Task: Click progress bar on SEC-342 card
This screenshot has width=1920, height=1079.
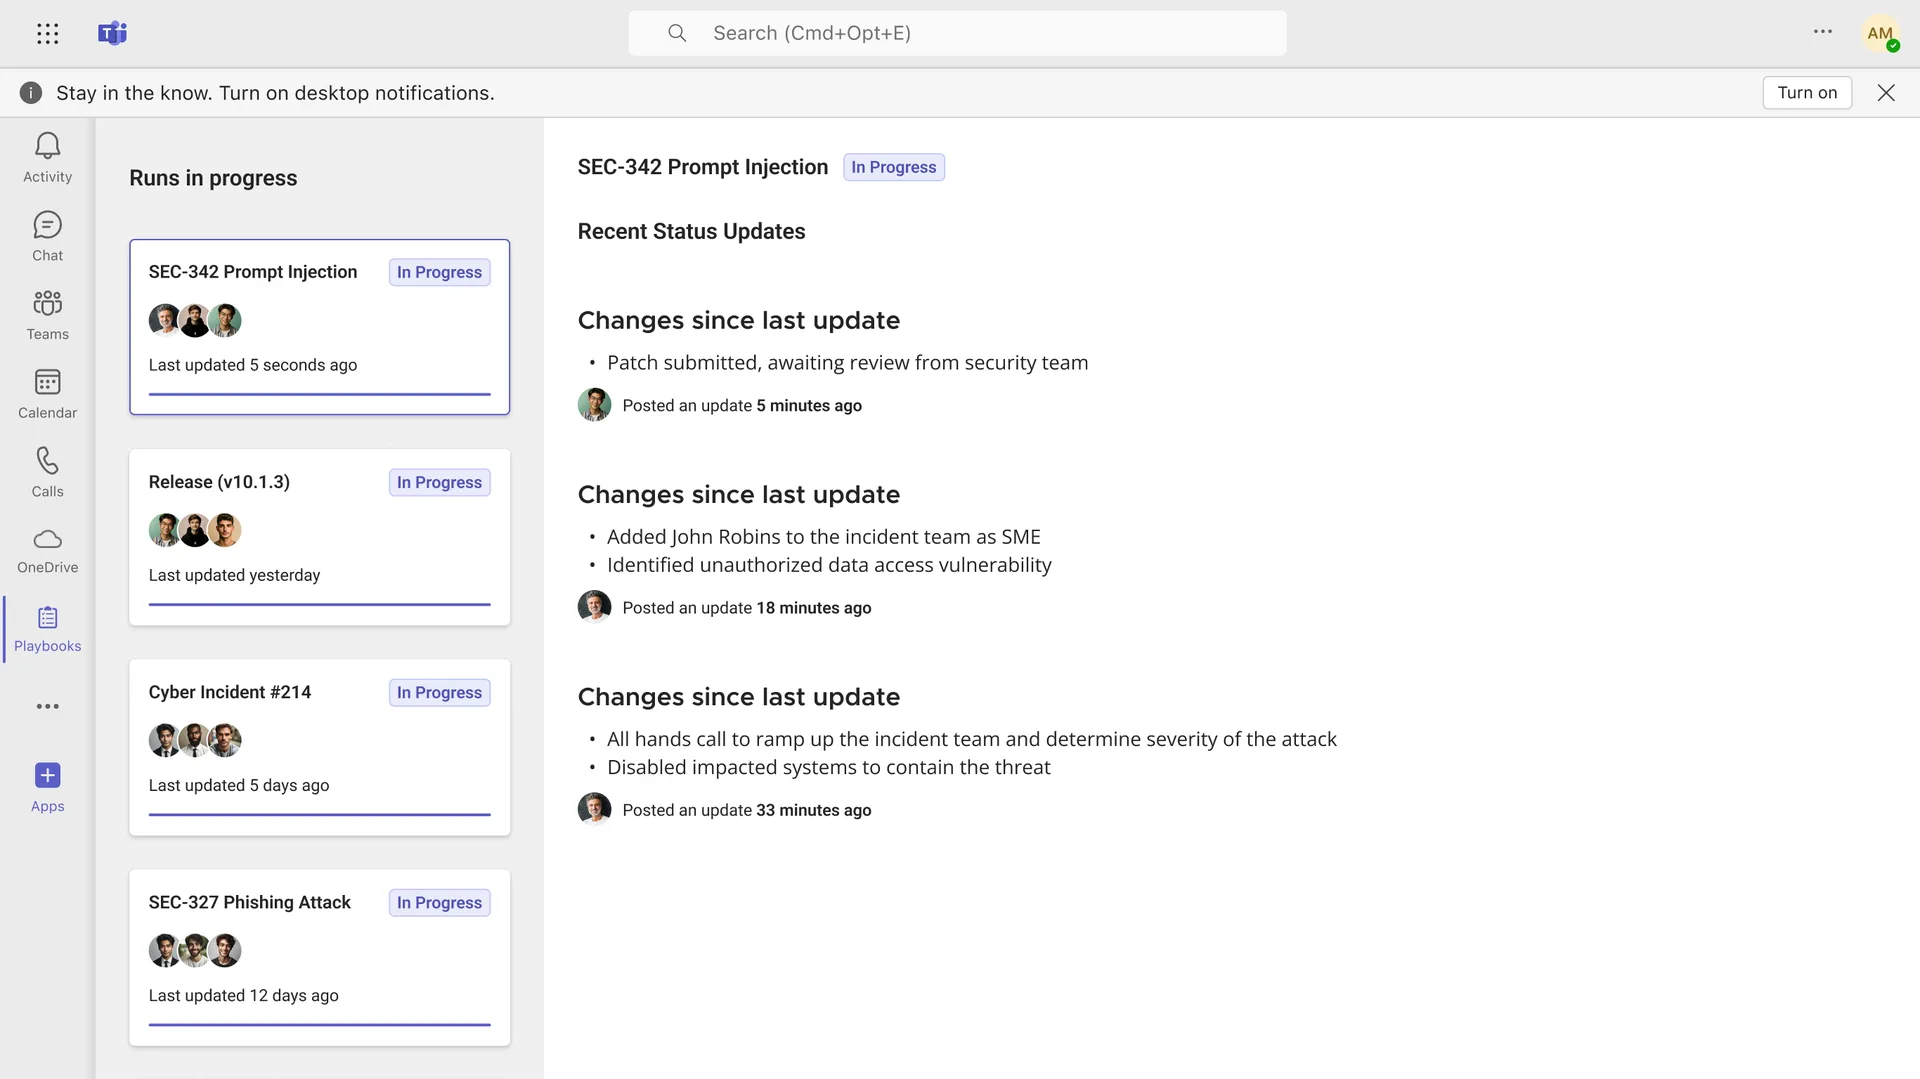Action: 319,394
